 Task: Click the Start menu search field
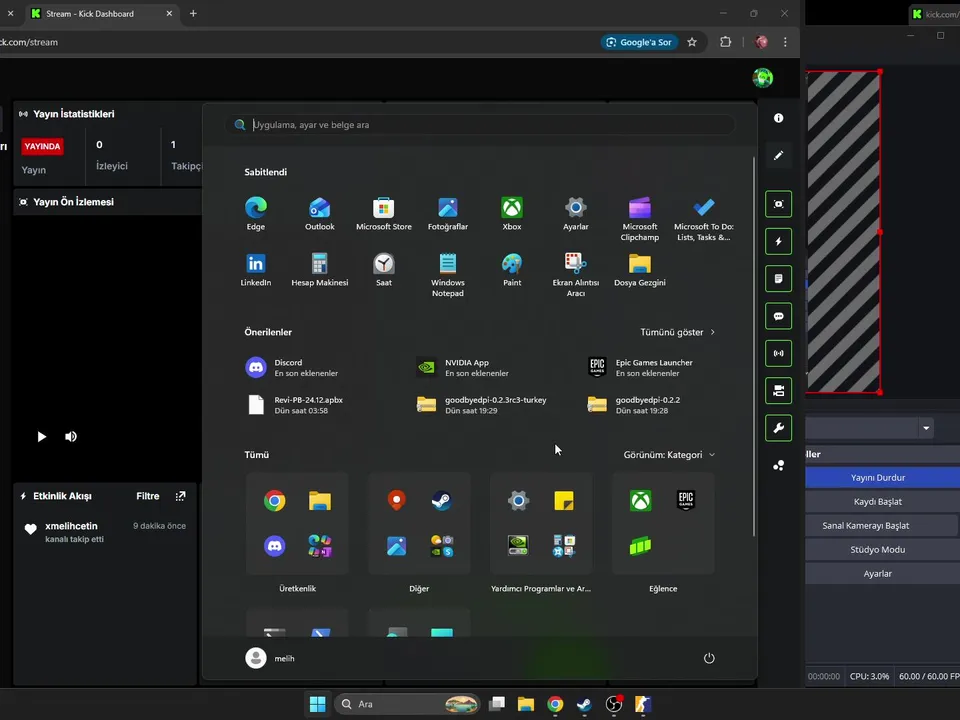coord(479,125)
